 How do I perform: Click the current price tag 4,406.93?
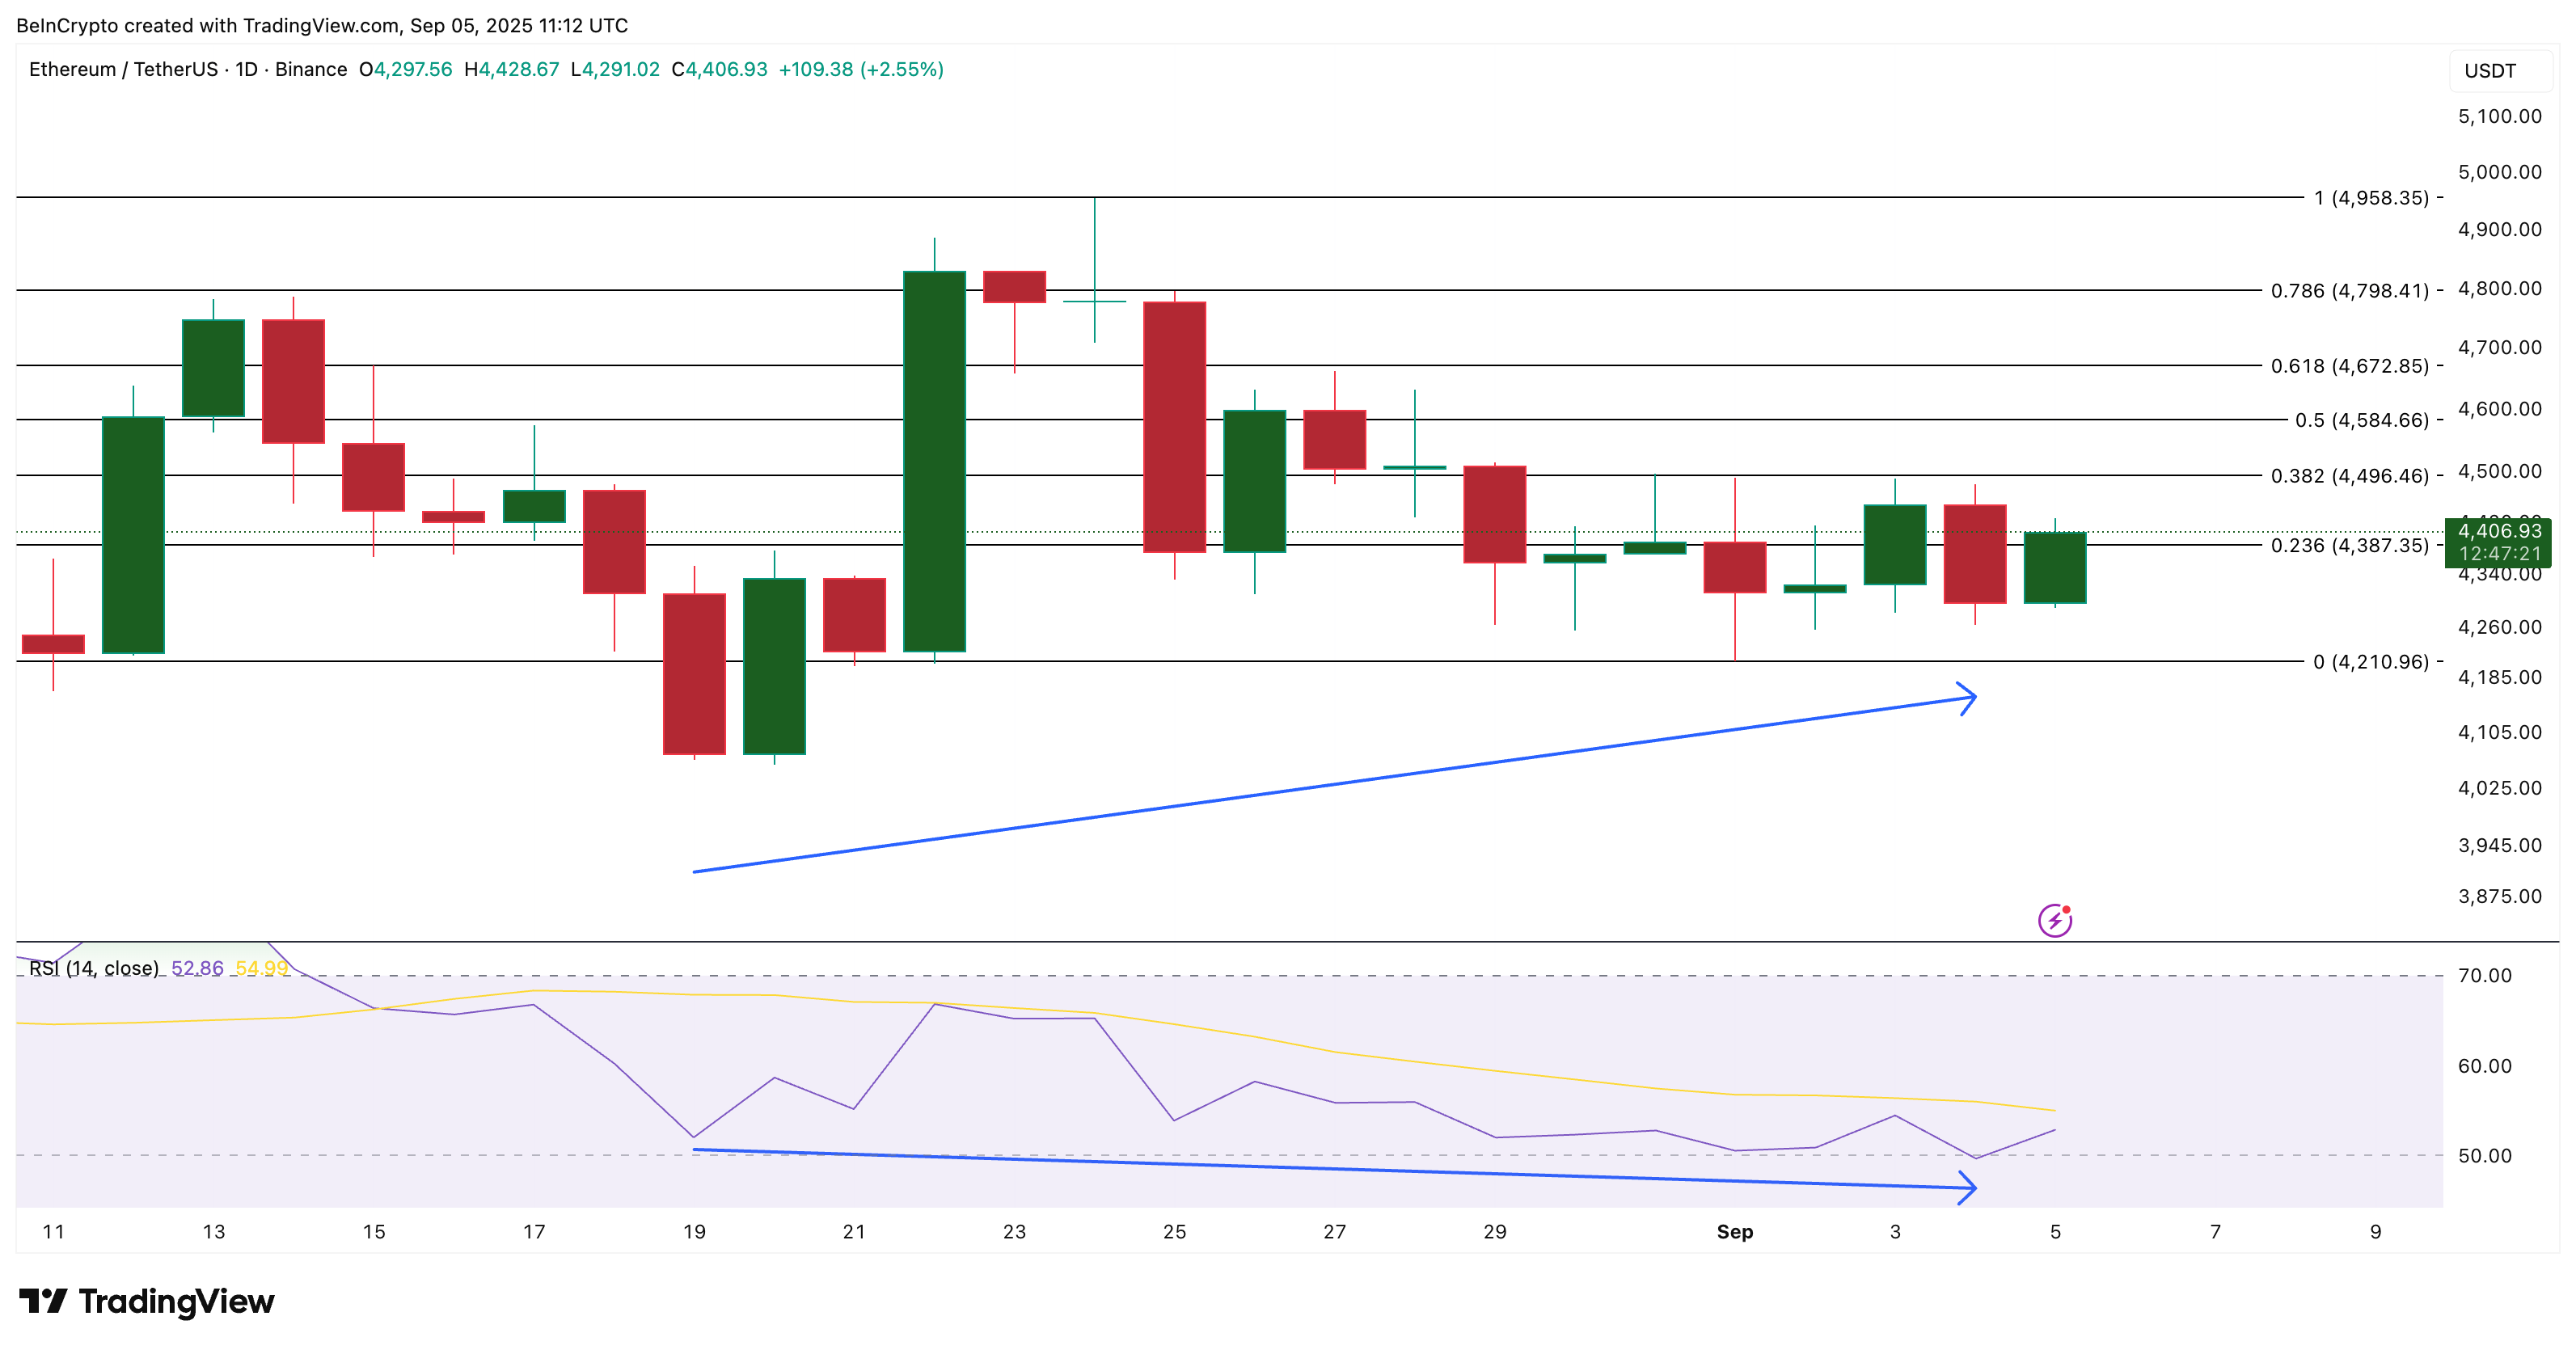click(2498, 531)
